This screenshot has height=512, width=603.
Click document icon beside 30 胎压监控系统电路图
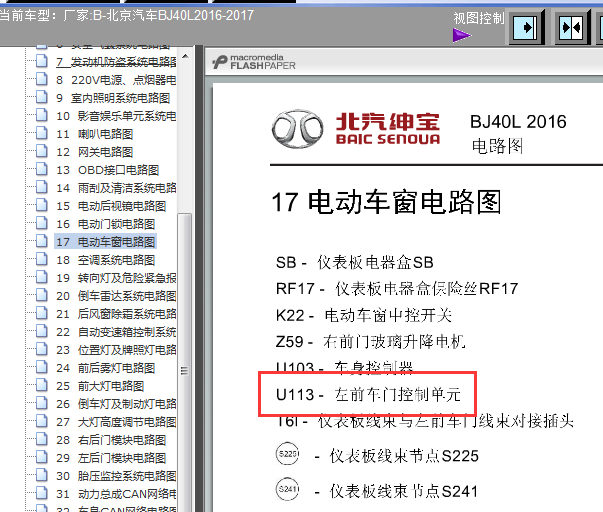42,475
